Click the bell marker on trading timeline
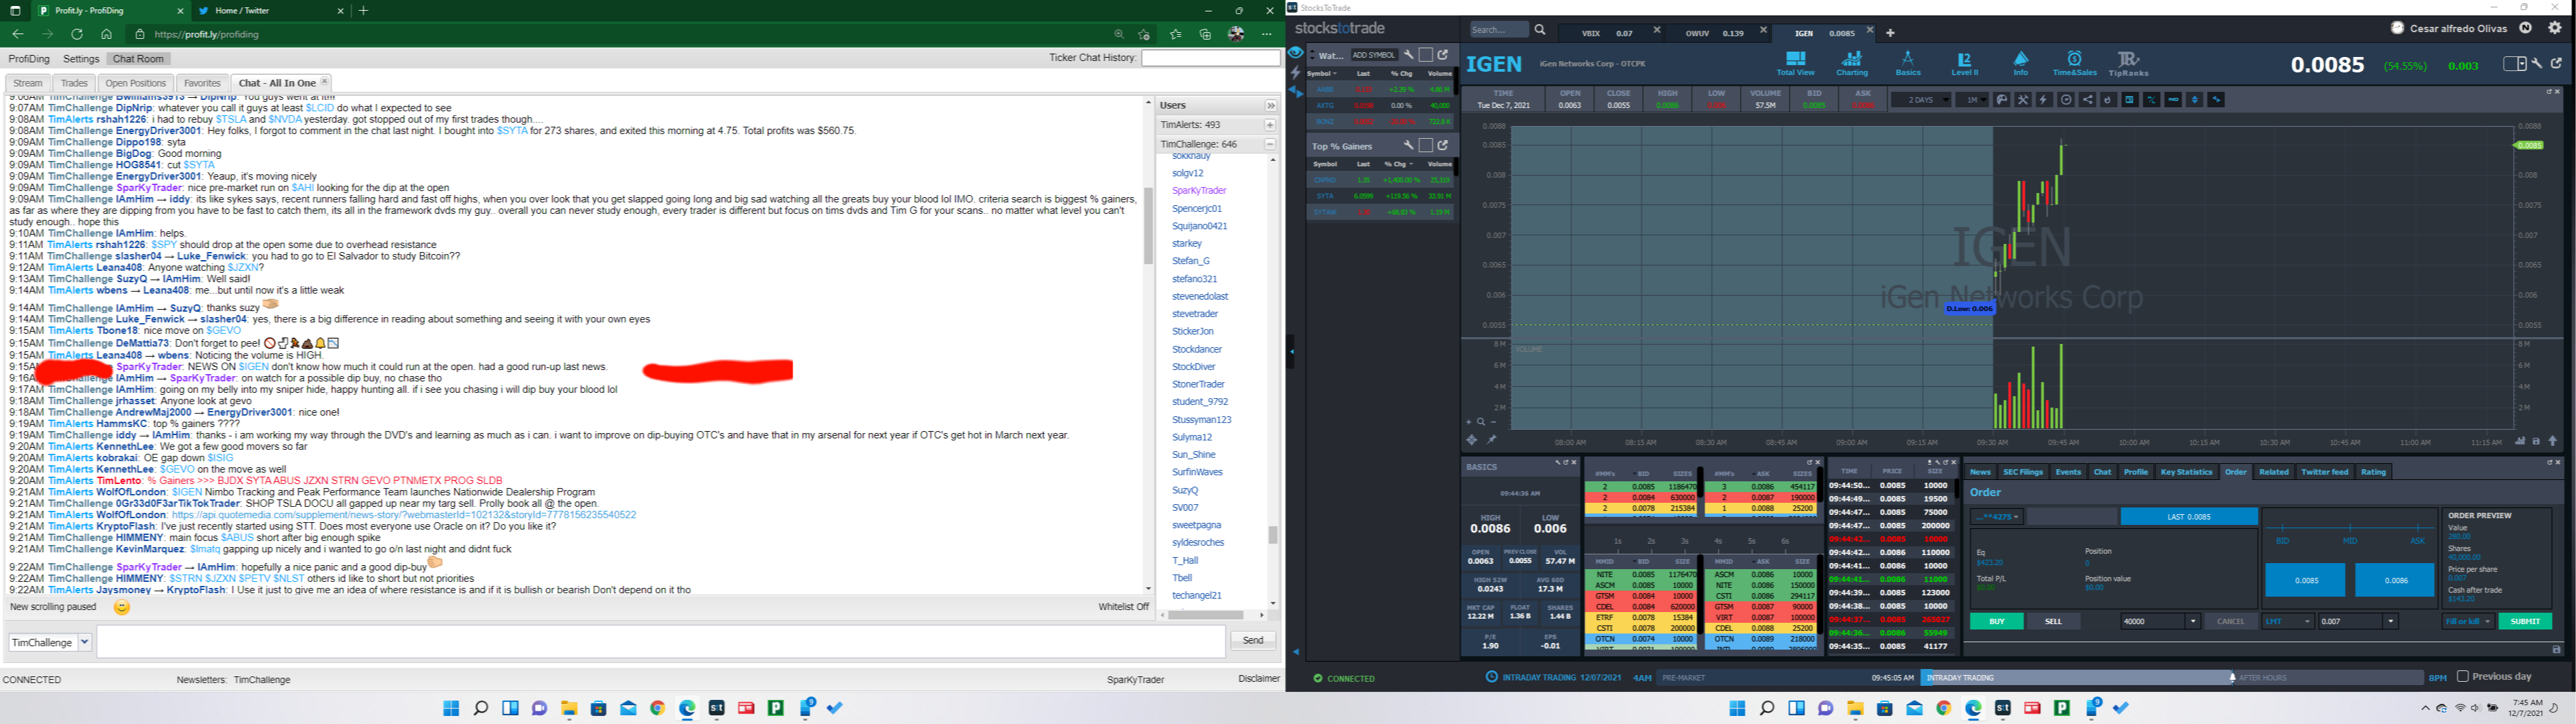Viewport: 2576px width, 724px height. tap(2233, 678)
